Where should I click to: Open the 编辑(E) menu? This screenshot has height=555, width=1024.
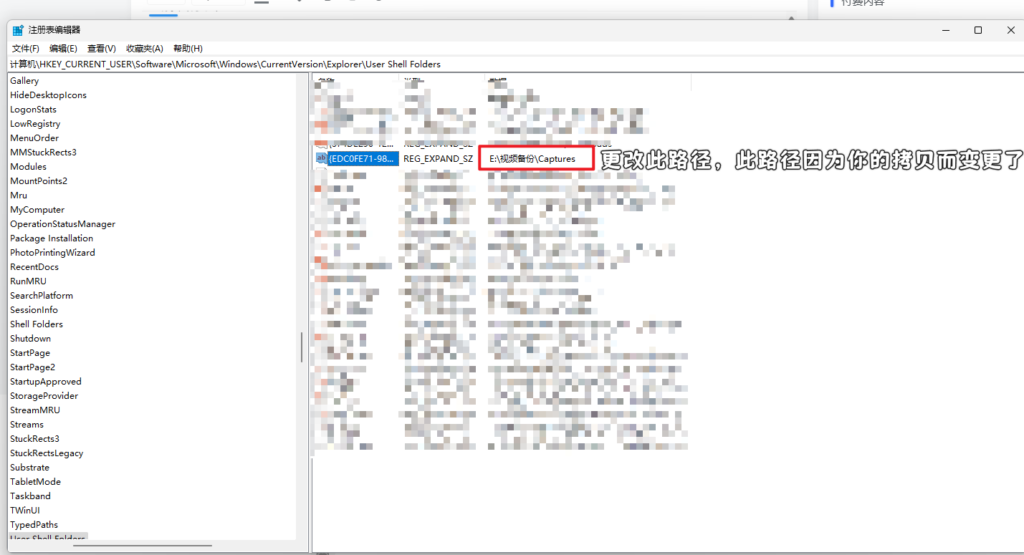click(x=63, y=48)
